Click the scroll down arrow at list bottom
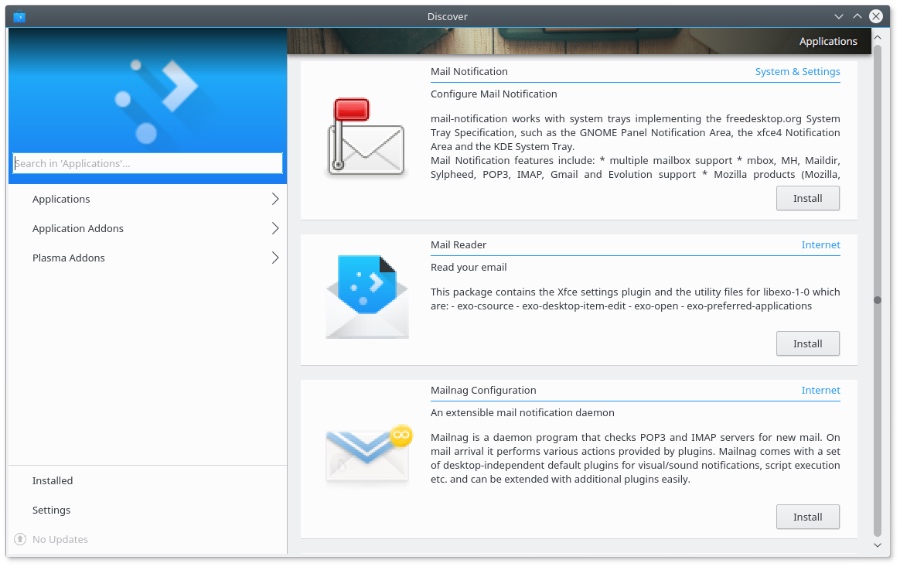The height and width of the screenshot is (567, 900). [877, 546]
